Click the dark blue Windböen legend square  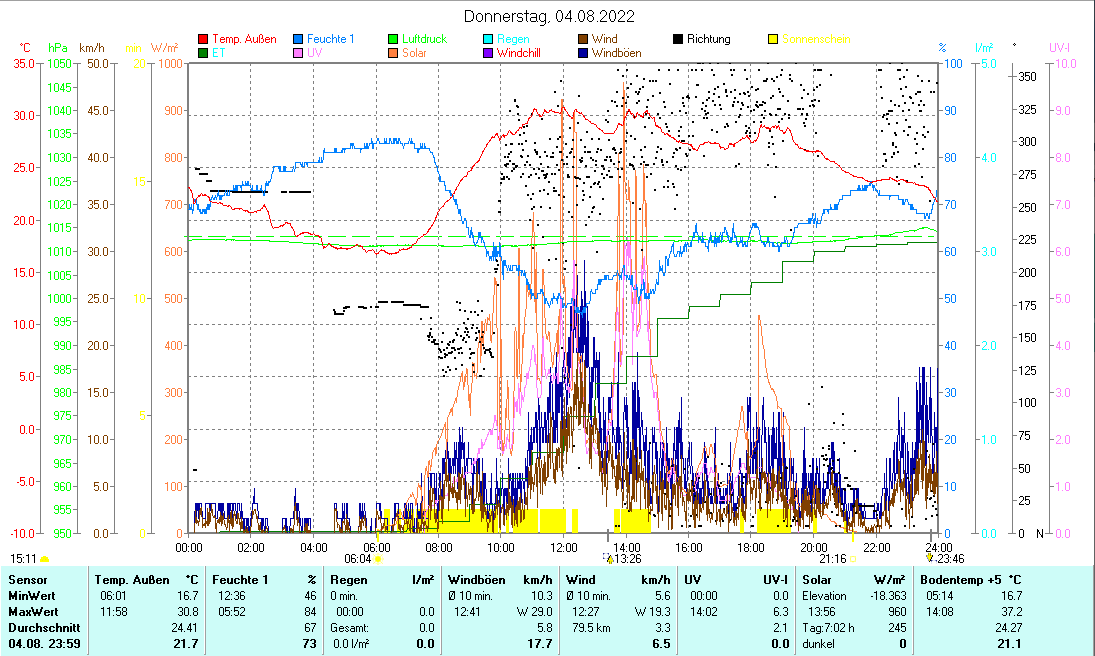coord(583,52)
